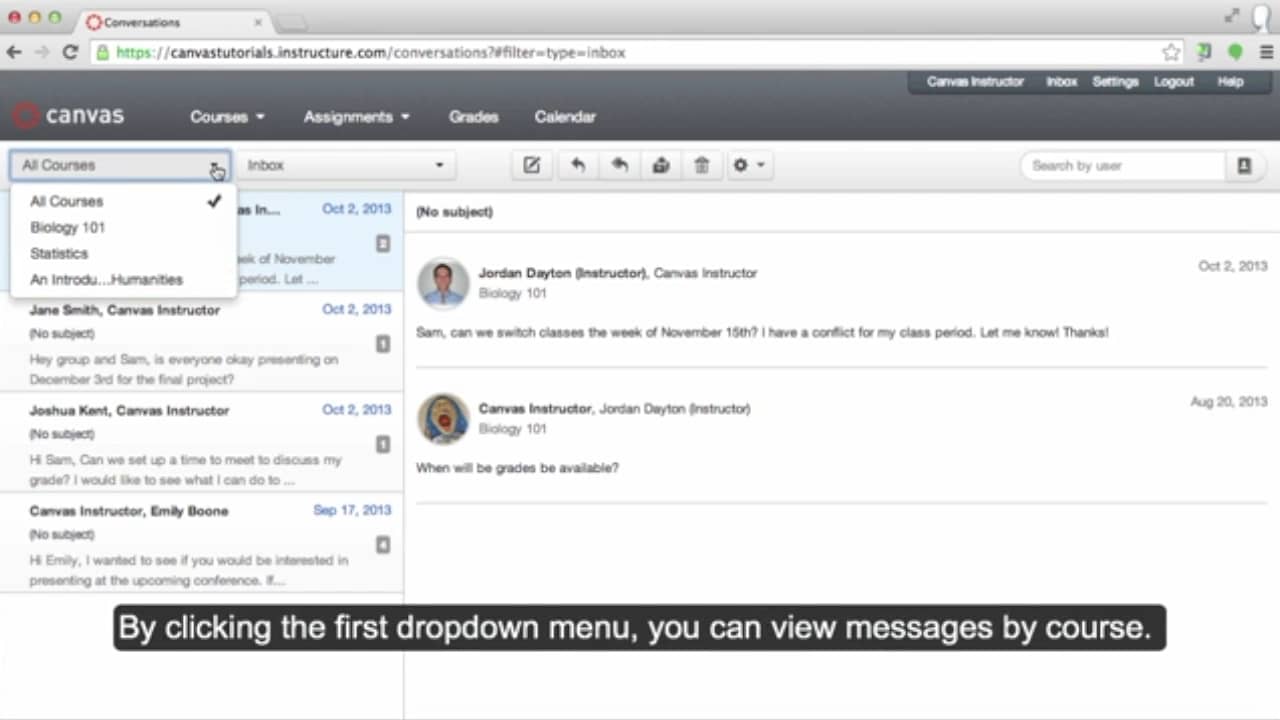Open the Settings link
The image size is (1280, 720).
pyautogui.click(x=1115, y=82)
